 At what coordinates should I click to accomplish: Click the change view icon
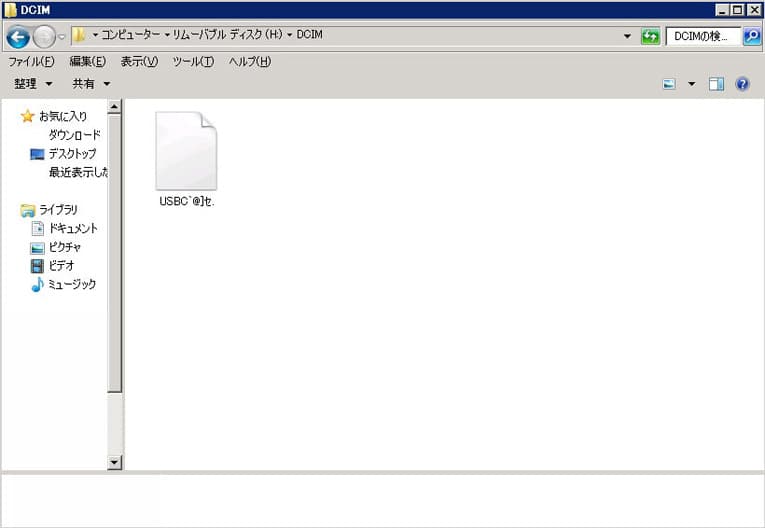[669, 84]
